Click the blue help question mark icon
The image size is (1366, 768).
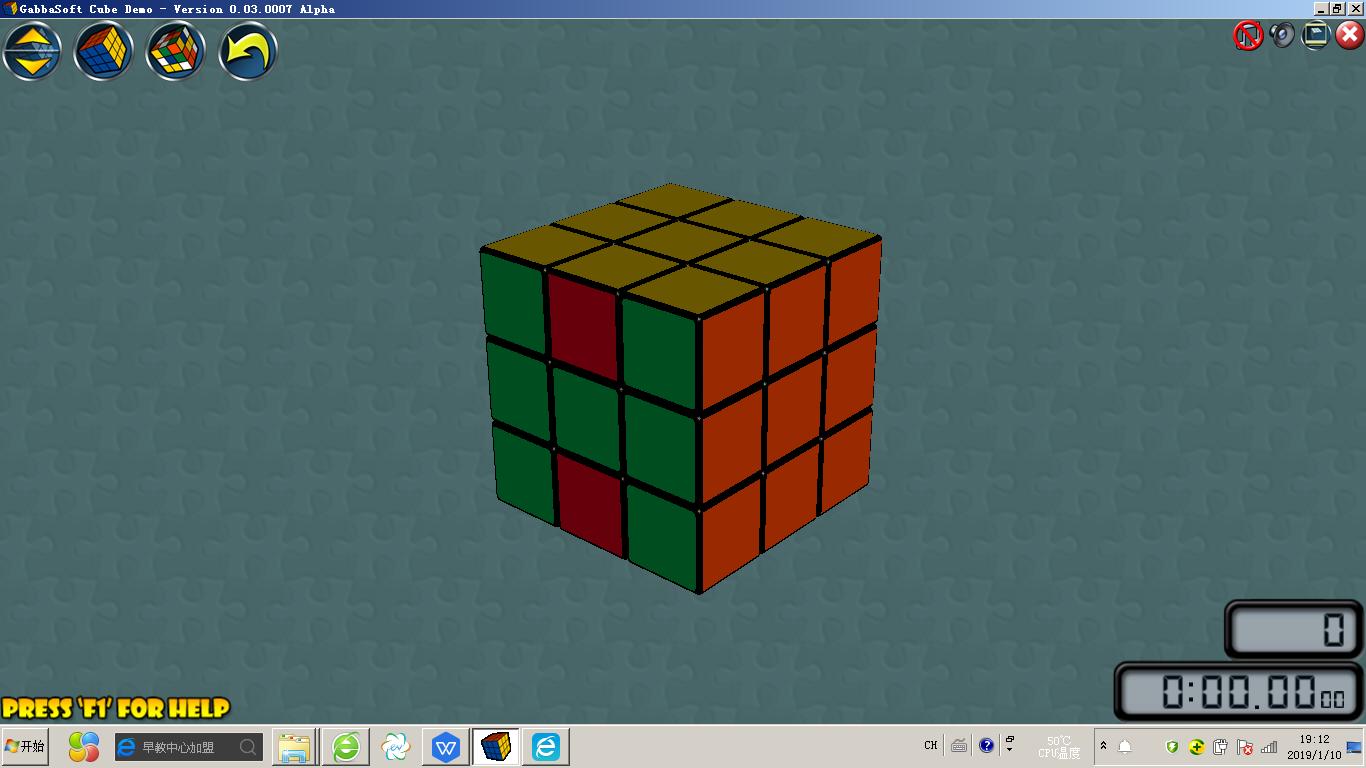987,745
